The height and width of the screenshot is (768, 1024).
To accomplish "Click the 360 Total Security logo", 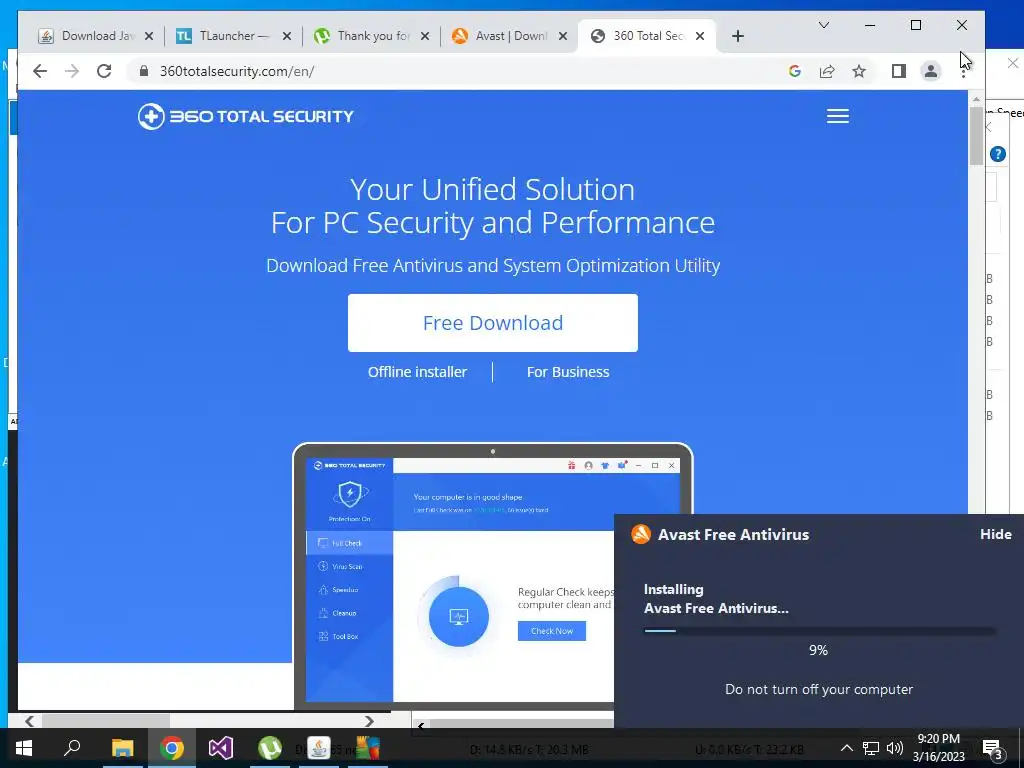I will 246,116.
